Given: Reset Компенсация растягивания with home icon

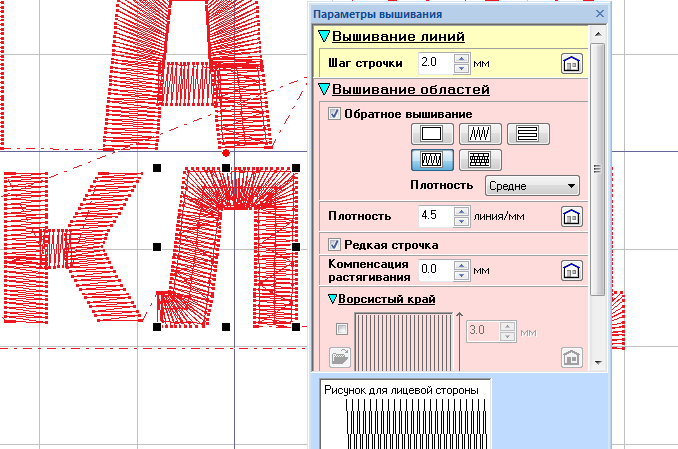Looking at the screenshot, I should 570,270.
